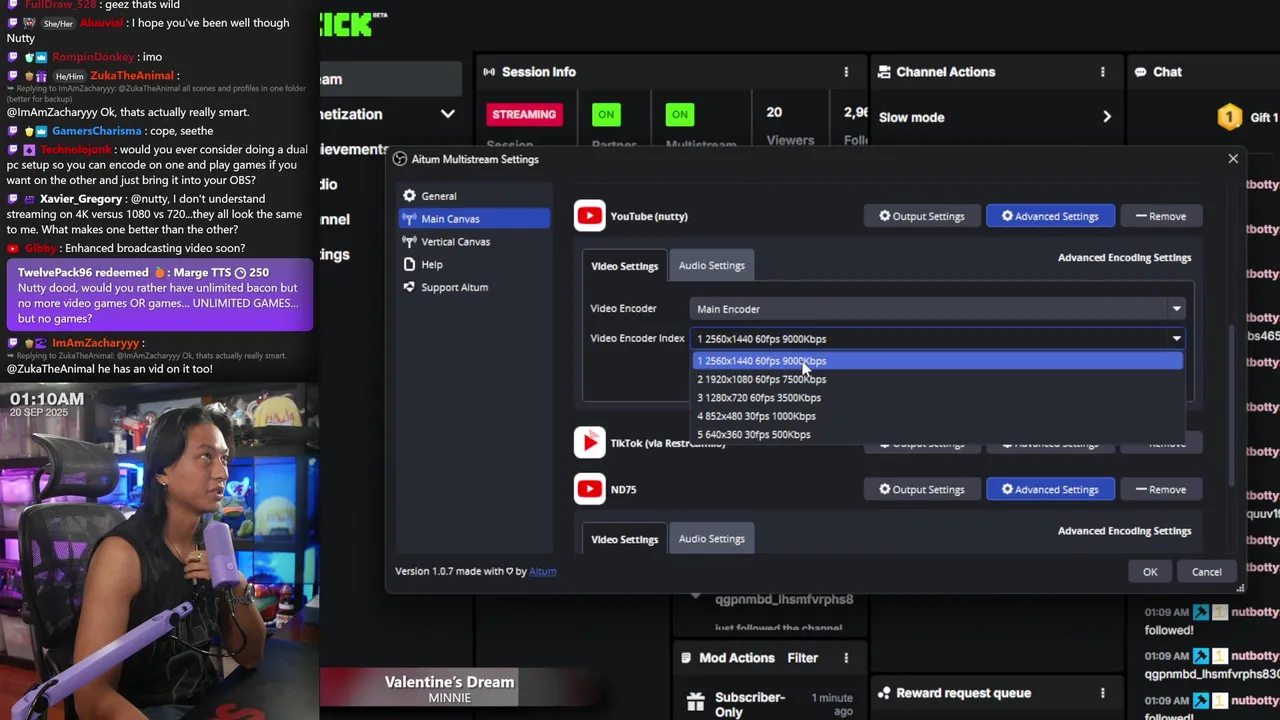Click the STREAMING status badge
Screen dimensions: 1280x720
coord(524,114)
